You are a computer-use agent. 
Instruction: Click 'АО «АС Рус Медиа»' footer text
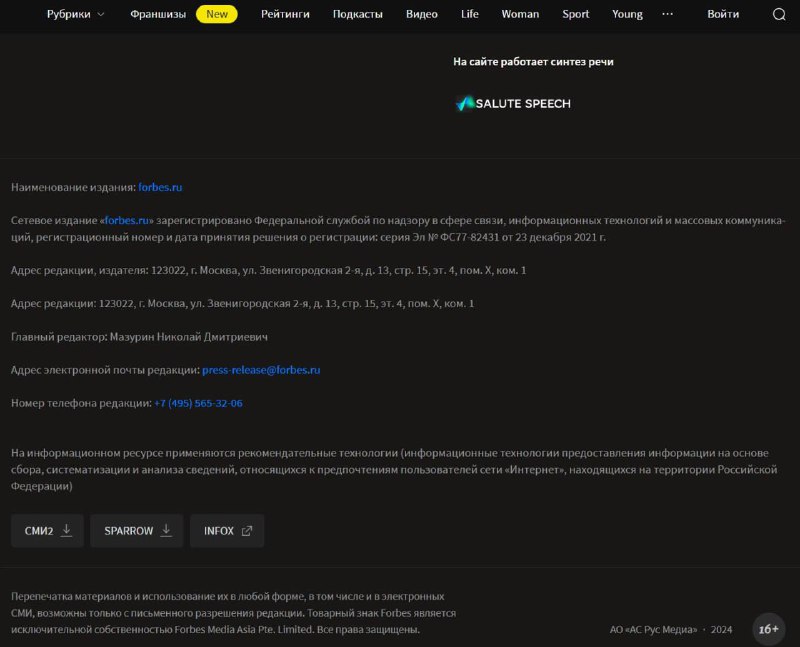(x=653, y=630)
